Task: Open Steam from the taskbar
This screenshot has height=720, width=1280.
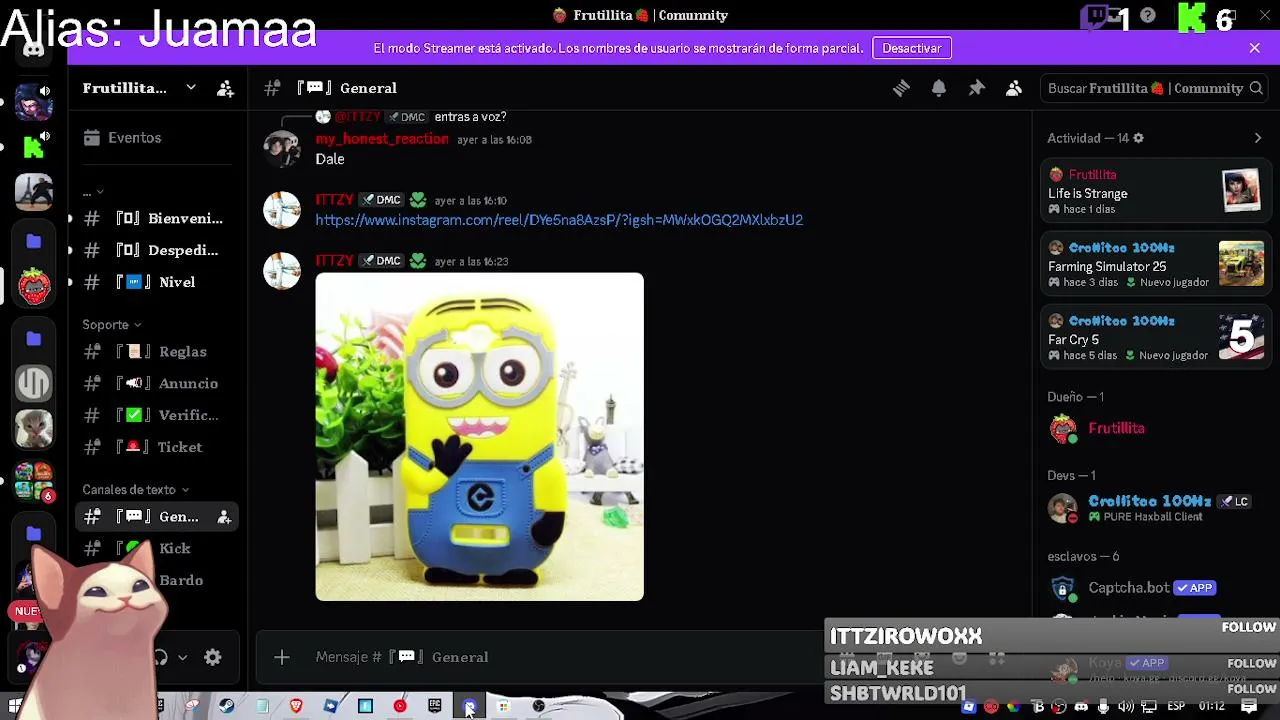Action: 227,706
